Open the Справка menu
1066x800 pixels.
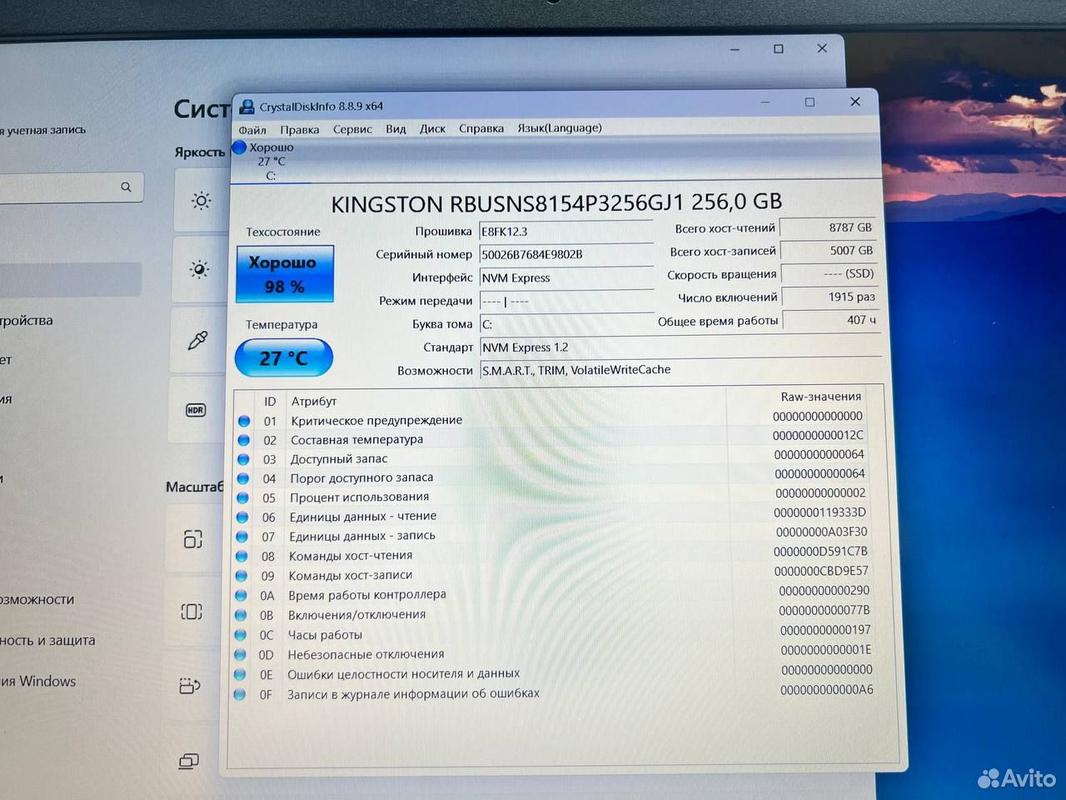tap(481, 128)
